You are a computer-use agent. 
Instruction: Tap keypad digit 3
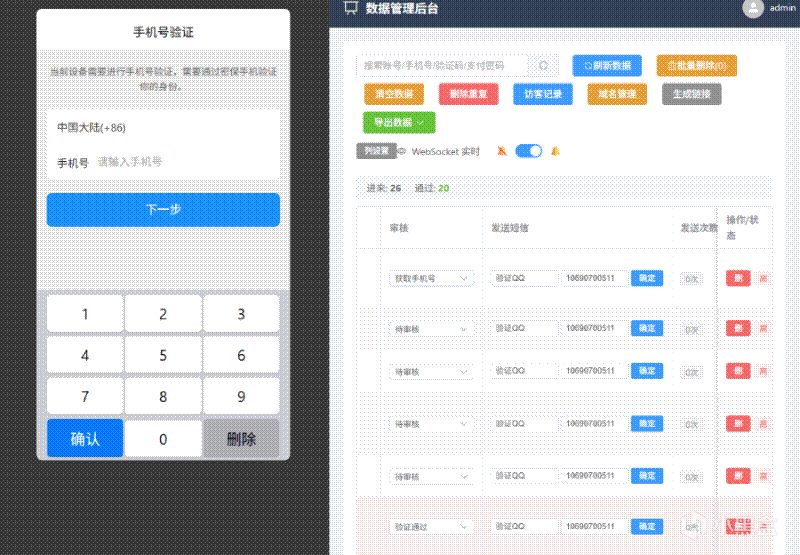click(x=241, y=314)
